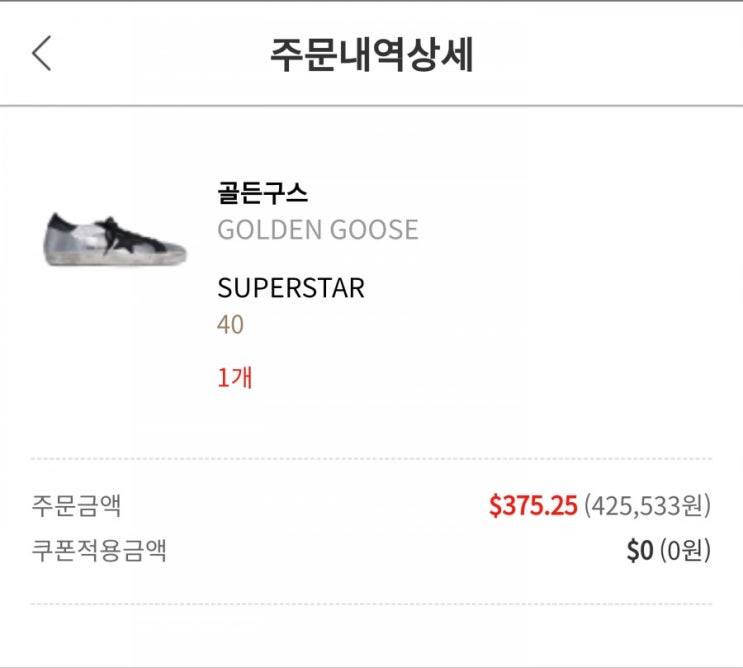Open the Golden Goose sneaker thumbnail
Viewport: 743px width, 668px height.
(x=116, y=238)
